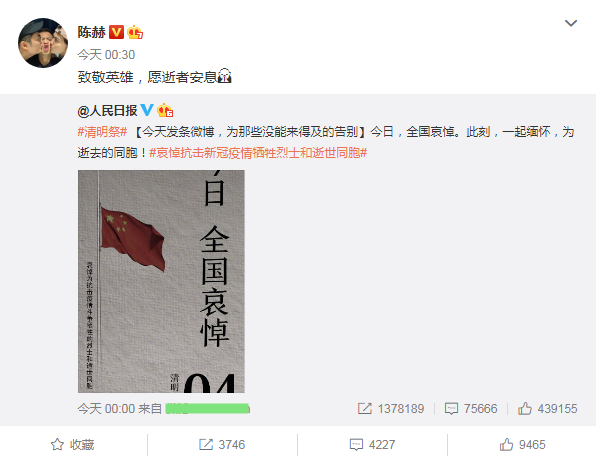Click the crown membership icon beside 陈赫
Image resolution: width=596 pixels, height=461 pixels.
(135, 32)
